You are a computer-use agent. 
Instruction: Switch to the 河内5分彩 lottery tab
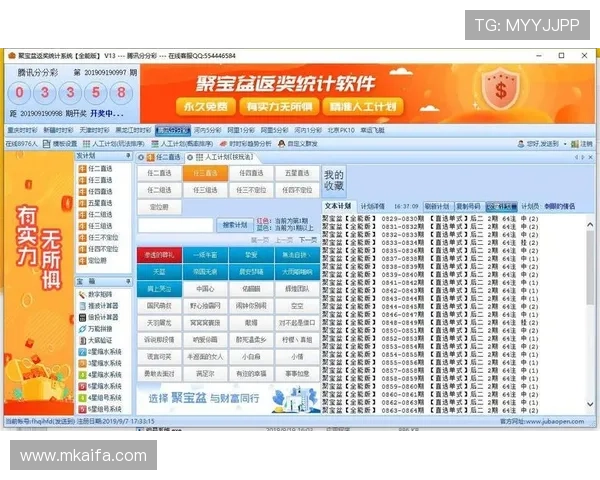[x=207, y=130]
